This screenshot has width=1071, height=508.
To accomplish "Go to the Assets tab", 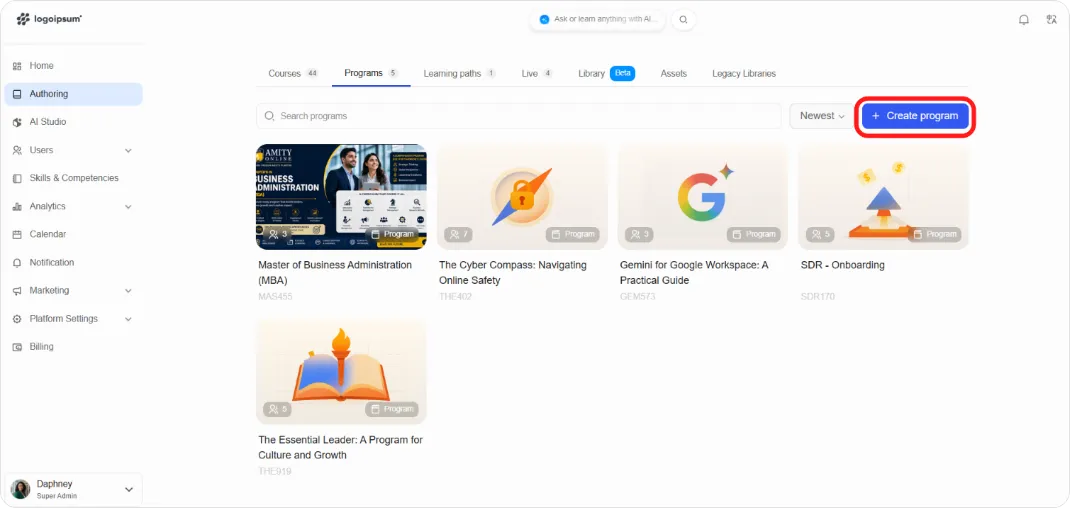I will [673, 73].
